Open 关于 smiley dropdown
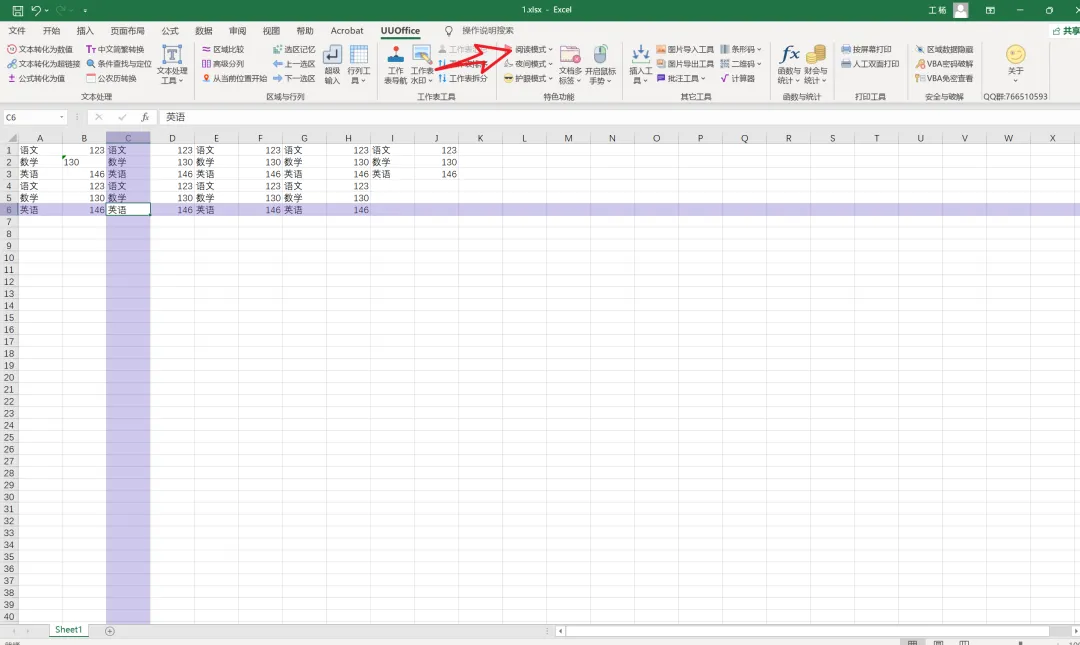This screenshot has width=1080, height=645. pos(1015,64)
